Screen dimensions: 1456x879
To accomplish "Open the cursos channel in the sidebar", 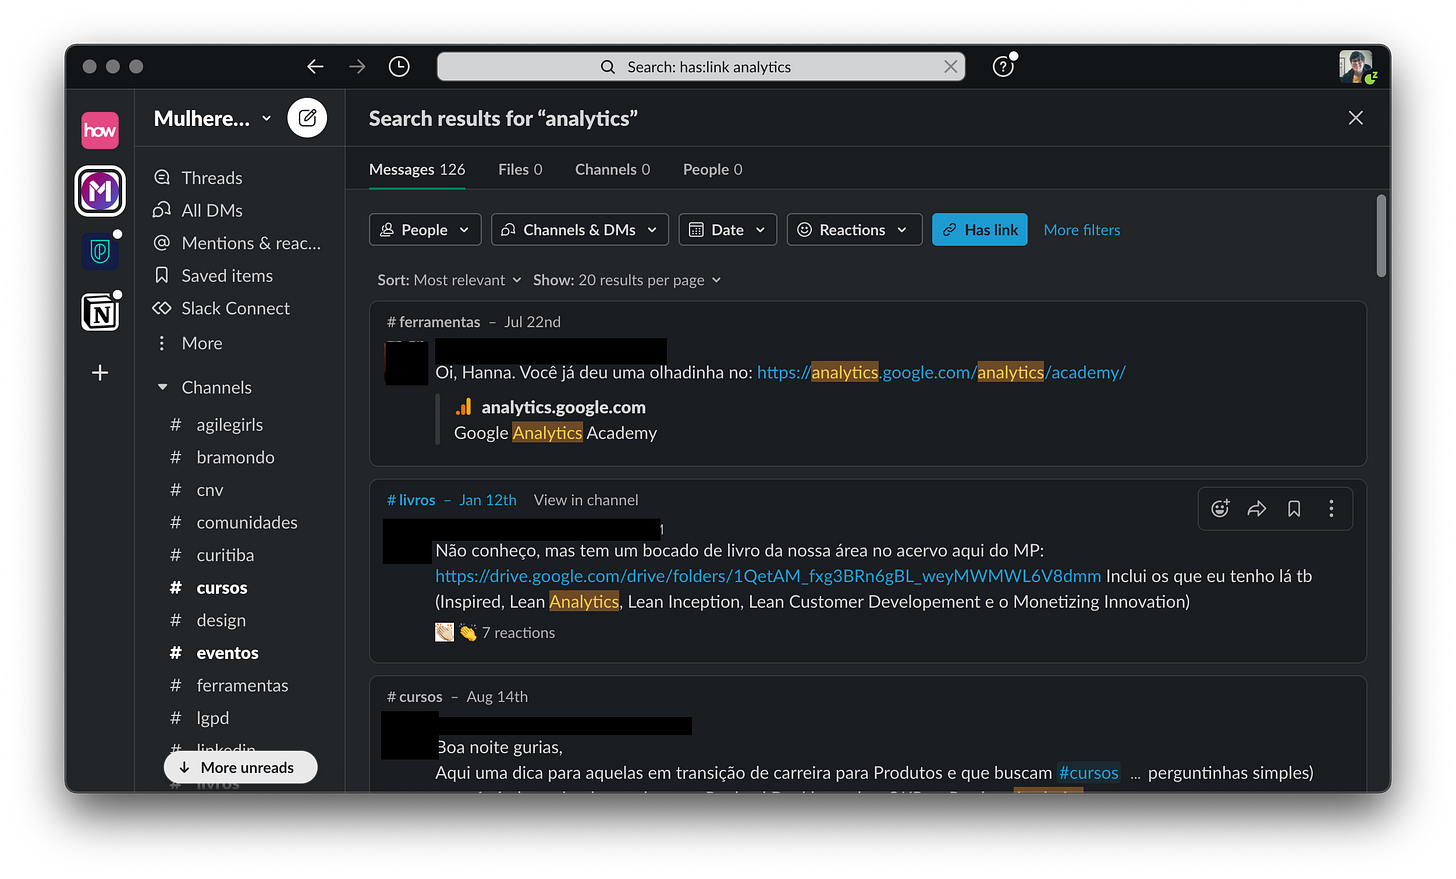I will [x=221, y=588].
